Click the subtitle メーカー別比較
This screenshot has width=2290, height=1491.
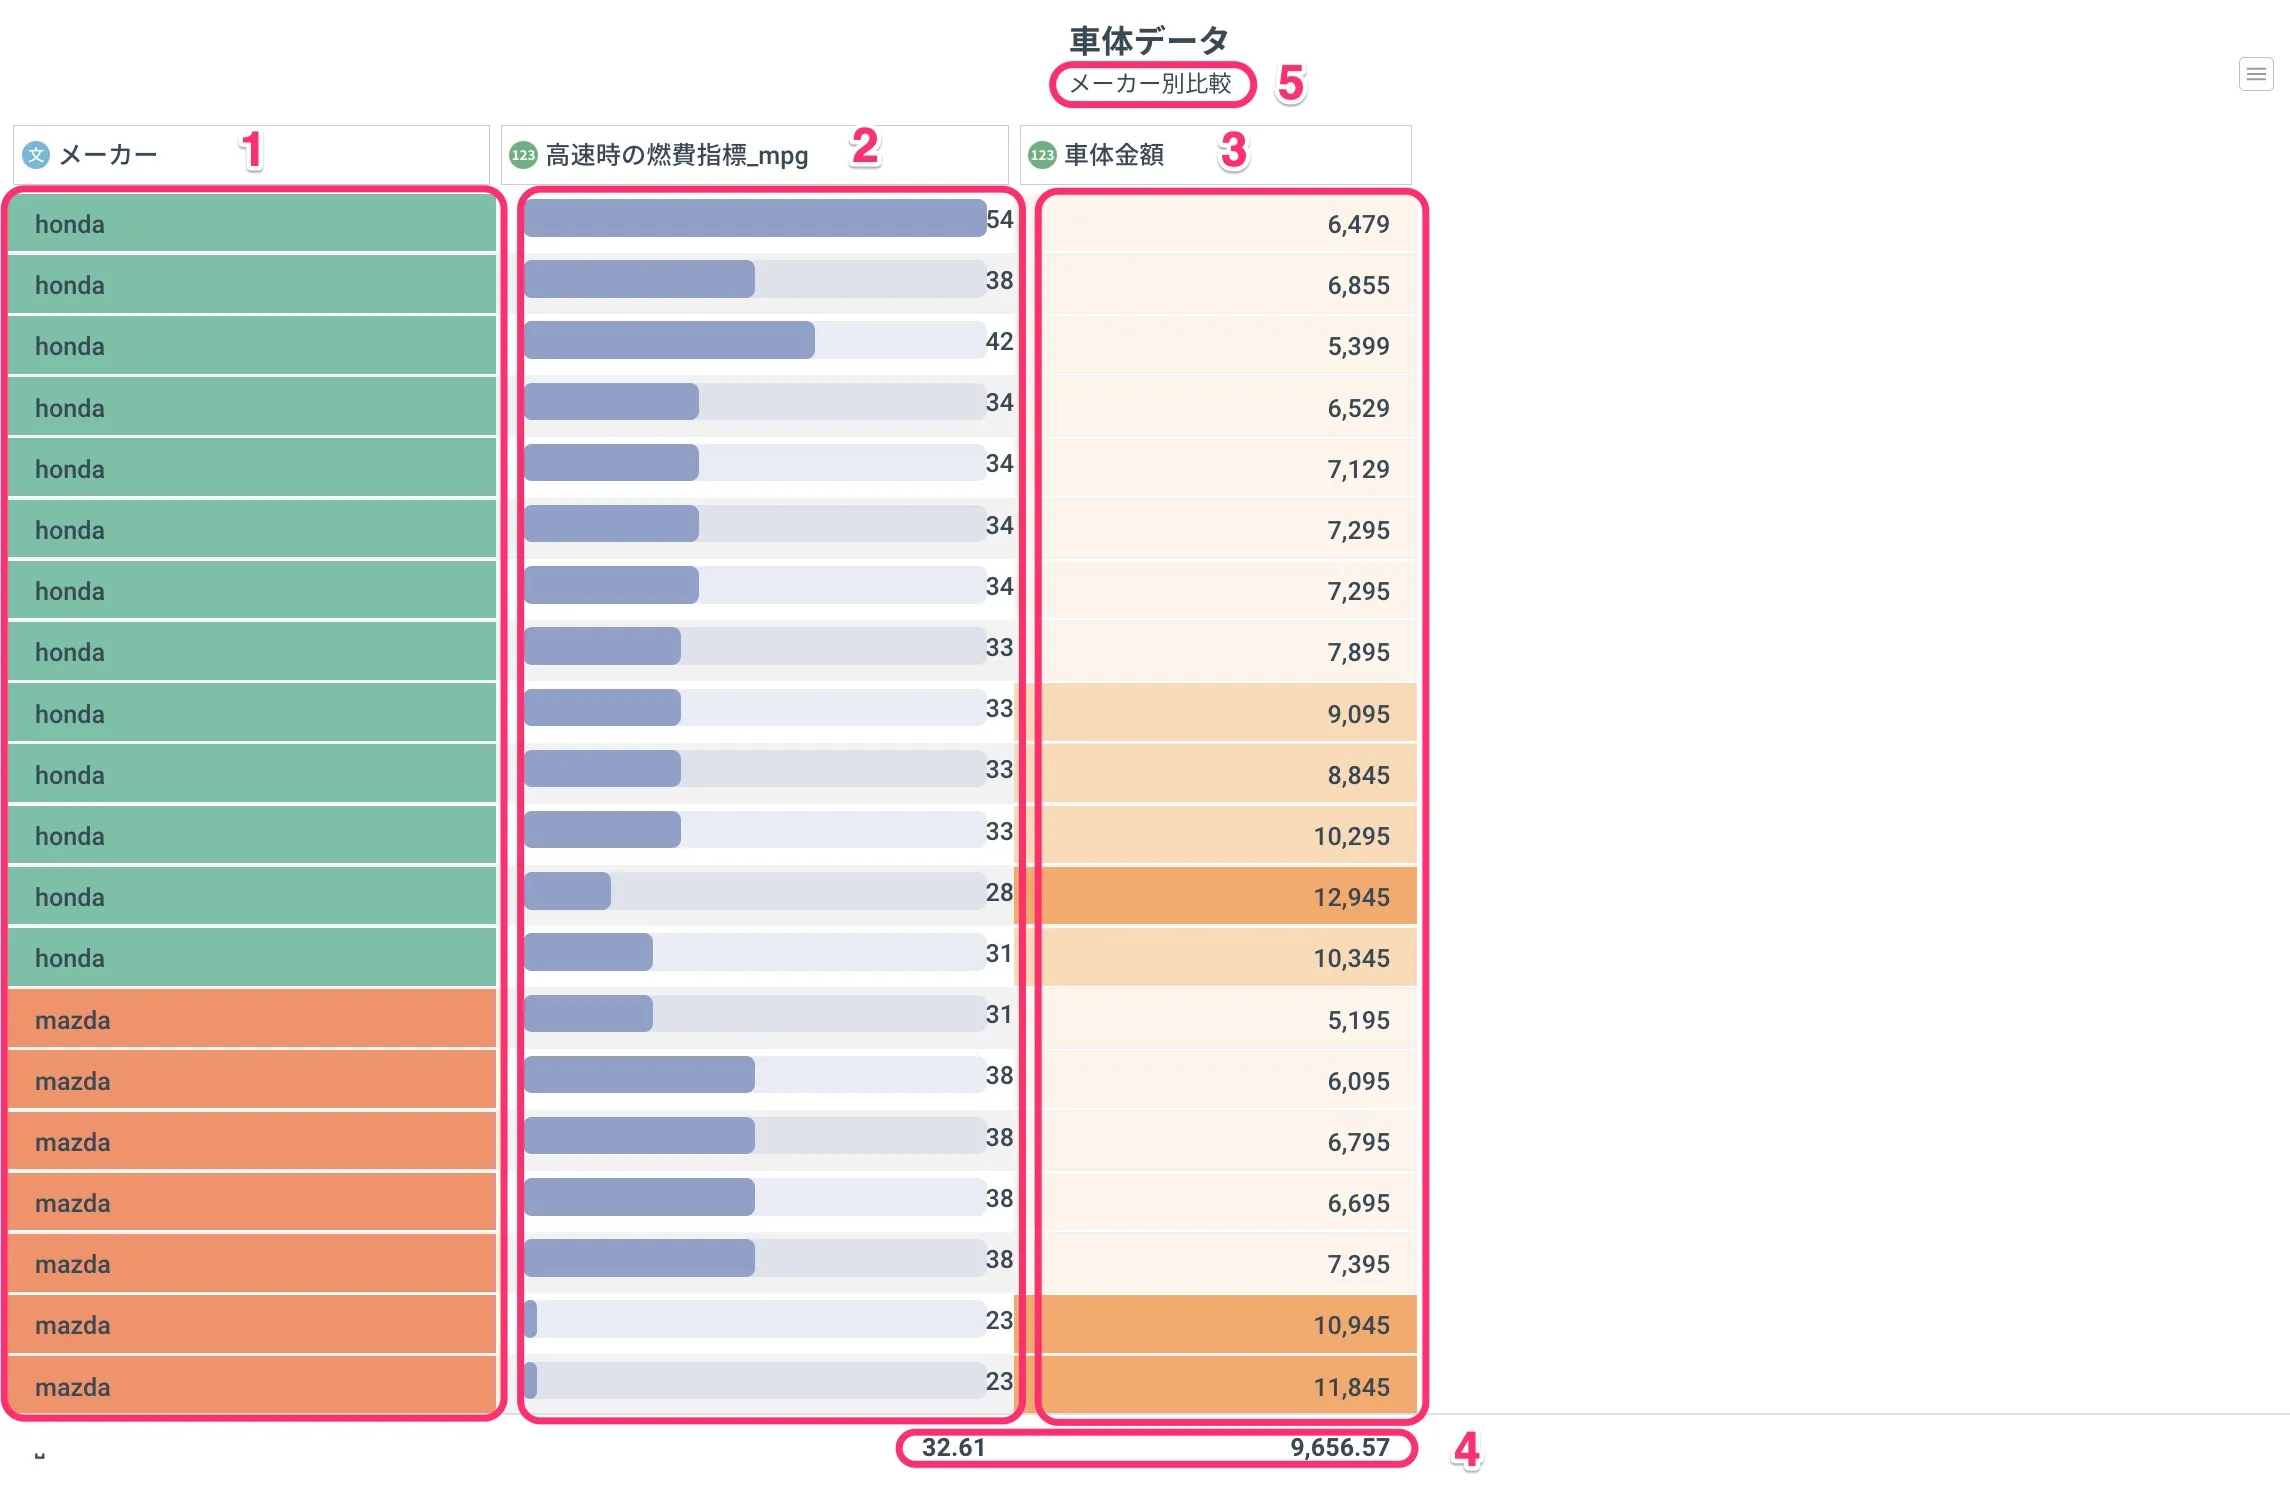point(1151,84)
